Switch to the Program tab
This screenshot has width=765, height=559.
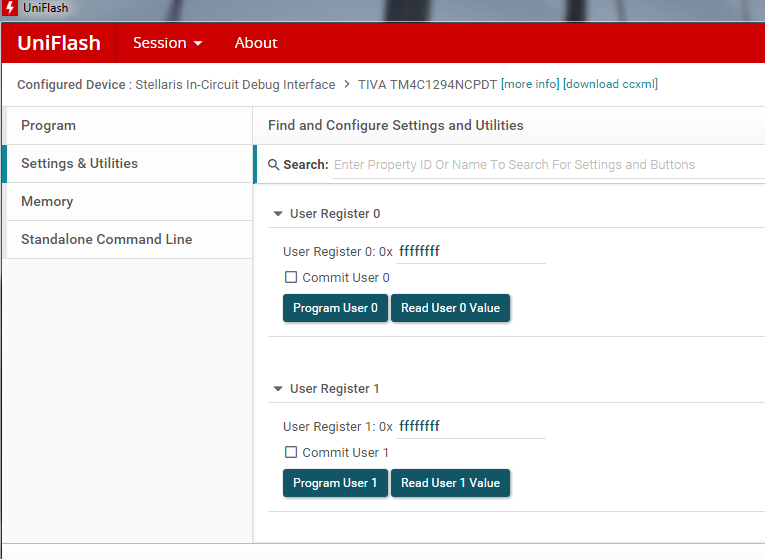pyautogui.click(x=48, y=126)
